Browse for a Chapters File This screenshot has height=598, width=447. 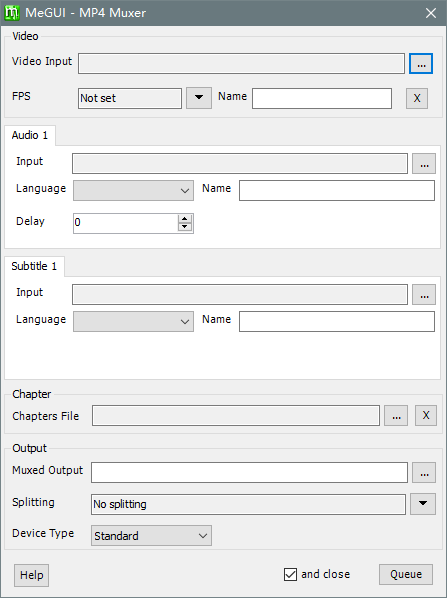pyautogui.click(x=396, y=415)
